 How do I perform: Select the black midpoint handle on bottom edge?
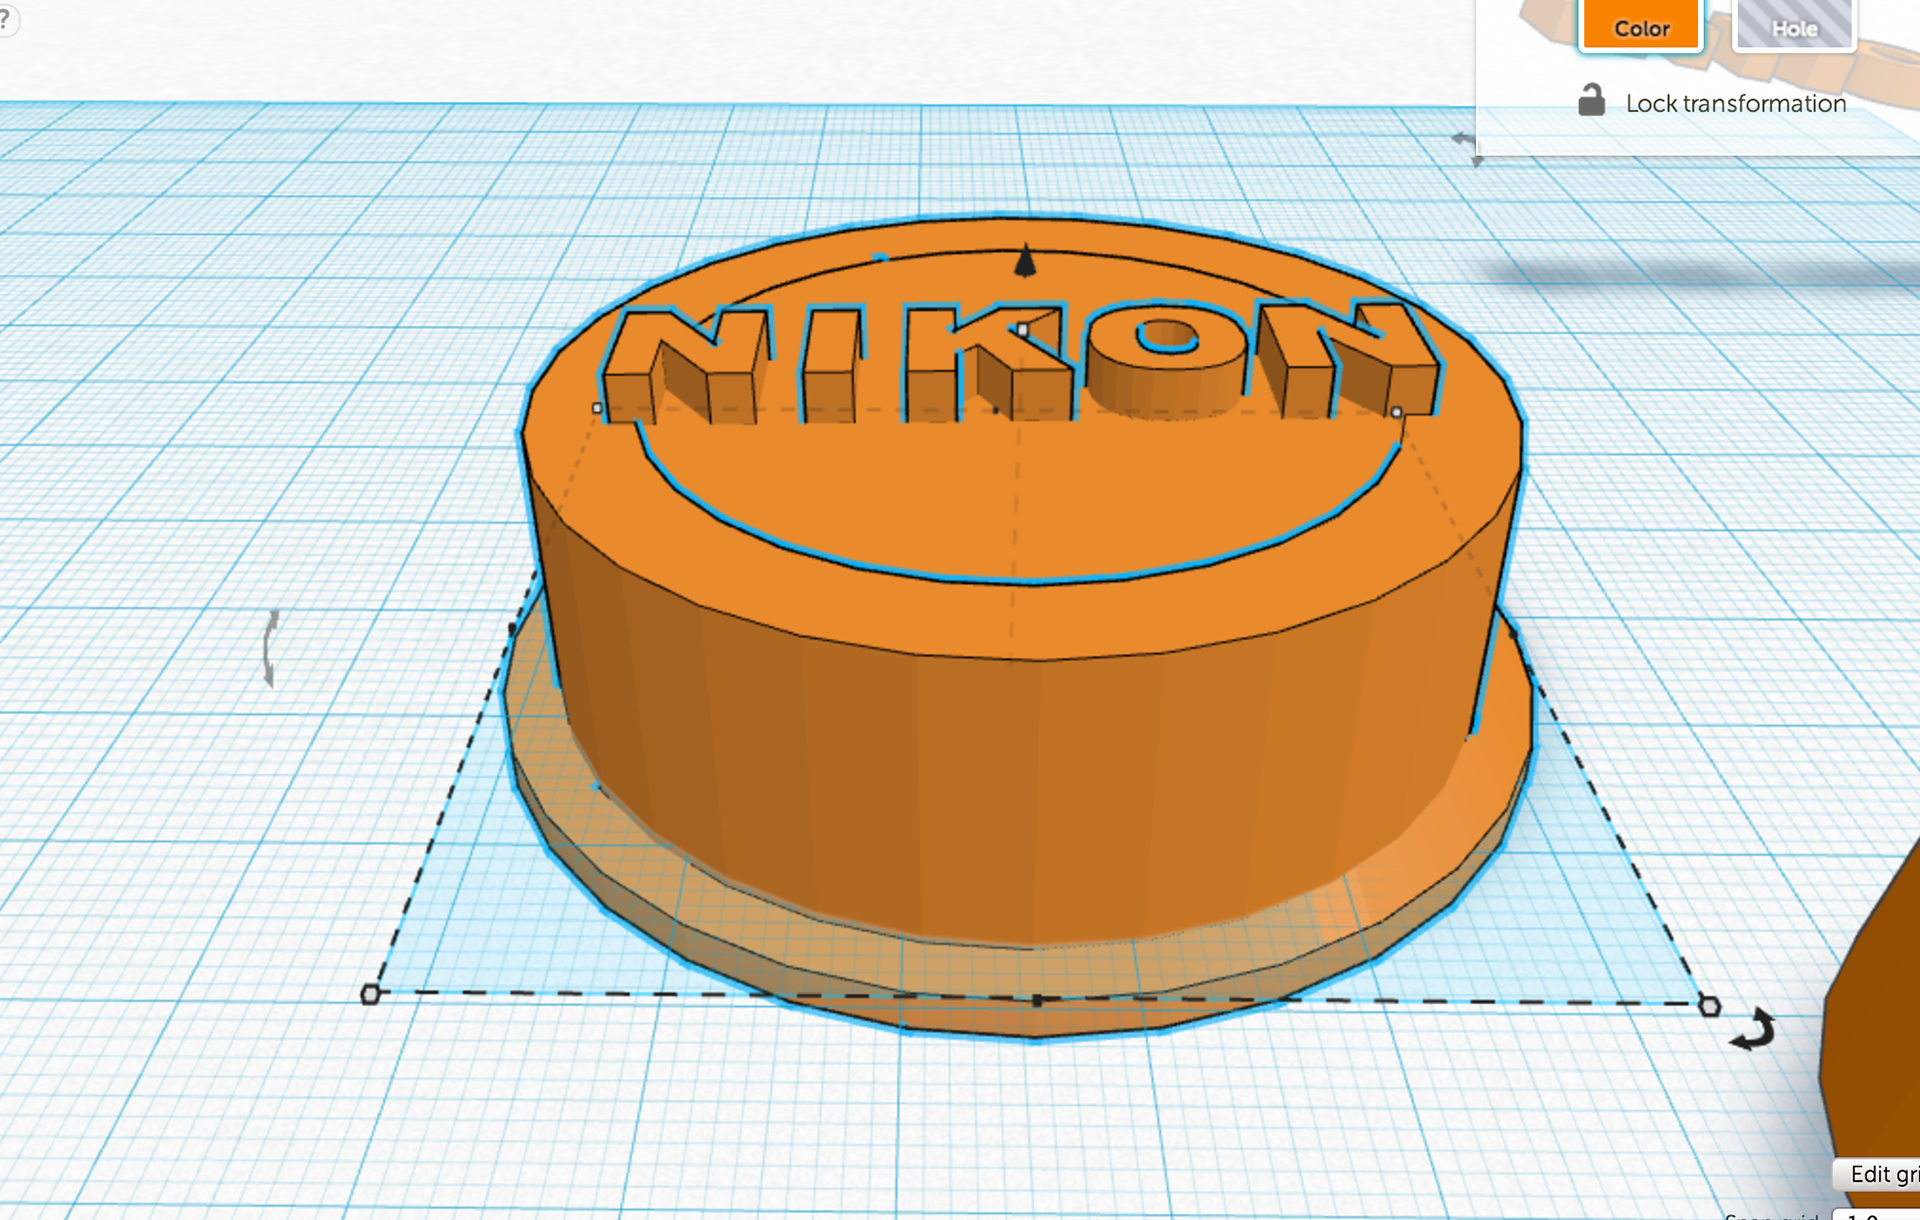[x=1038, y=1000]
